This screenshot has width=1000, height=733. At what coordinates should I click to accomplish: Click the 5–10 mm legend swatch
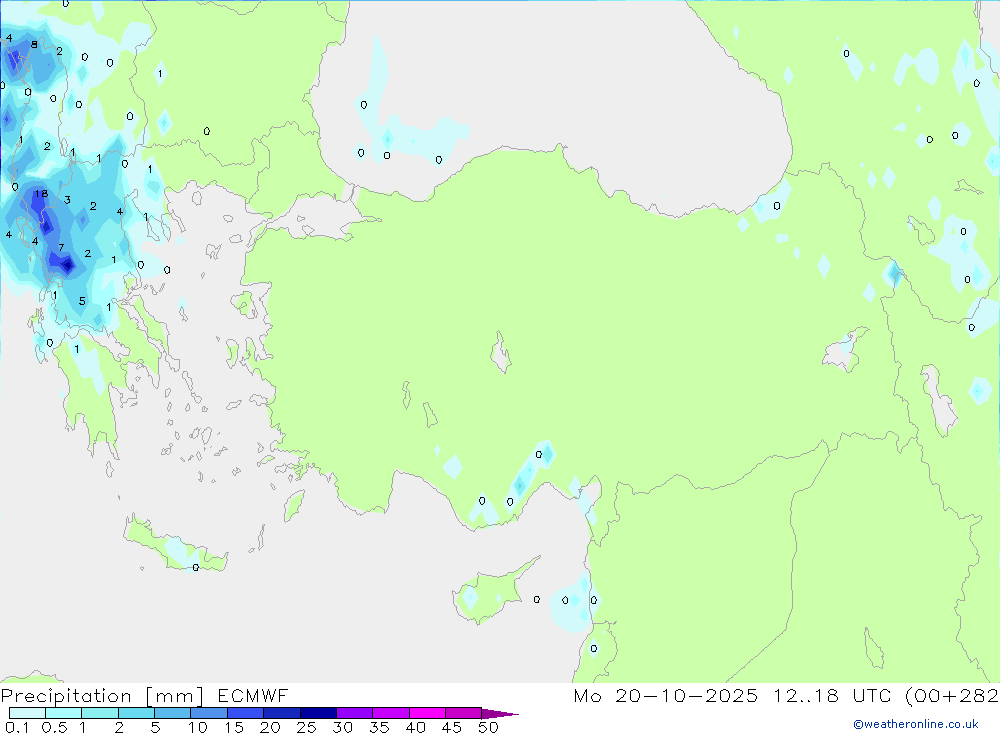pyautogui.click(x=172, y=713)
